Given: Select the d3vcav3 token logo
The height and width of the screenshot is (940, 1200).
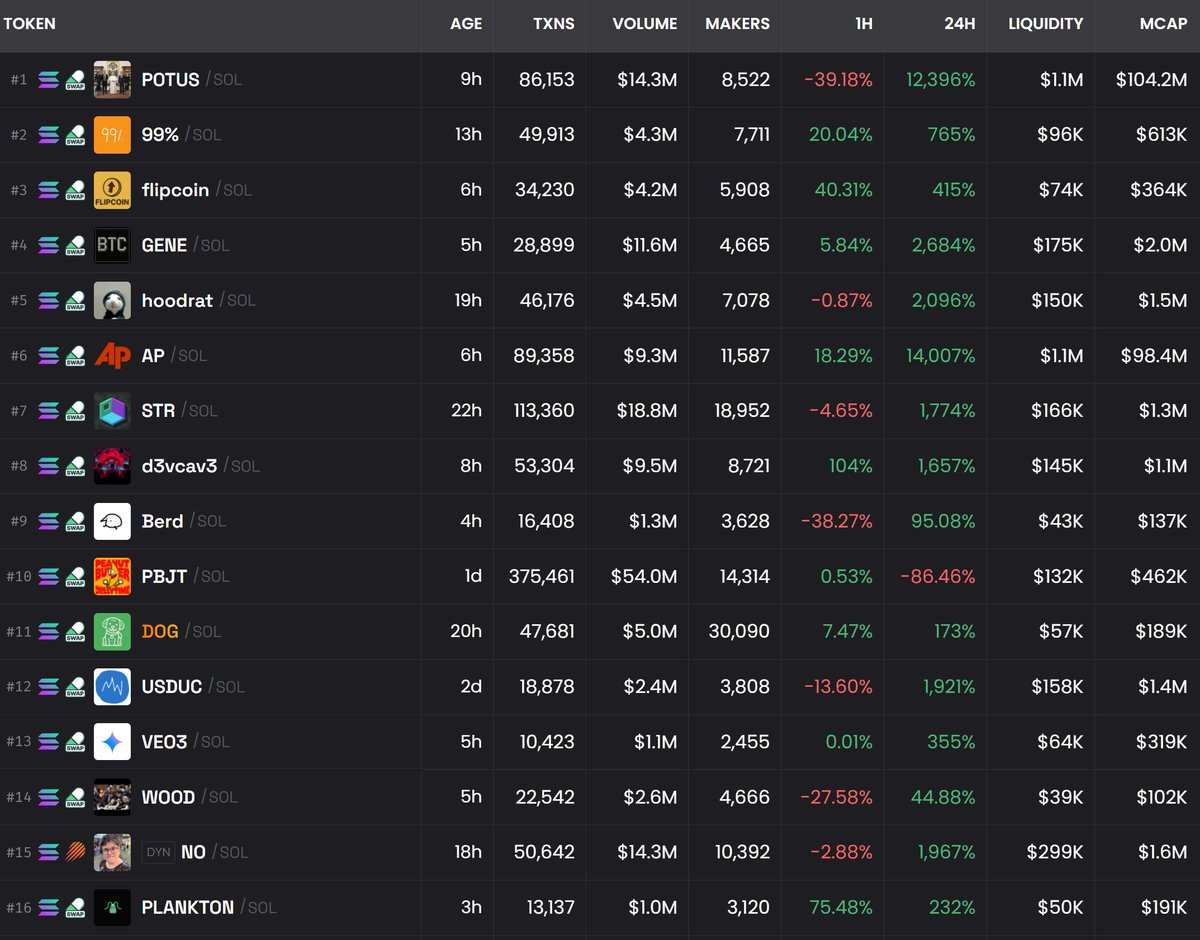Looking at the screenshot, I should [112, 466].
